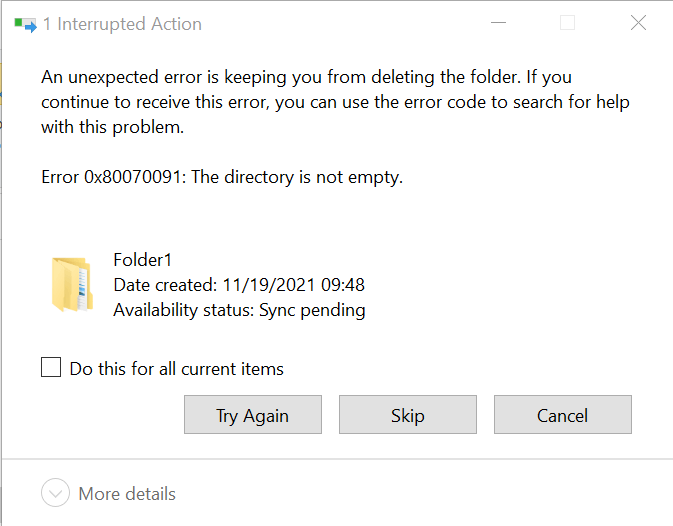Expand the More details chevron
This screenshot has width=673, height=526.
56,494
